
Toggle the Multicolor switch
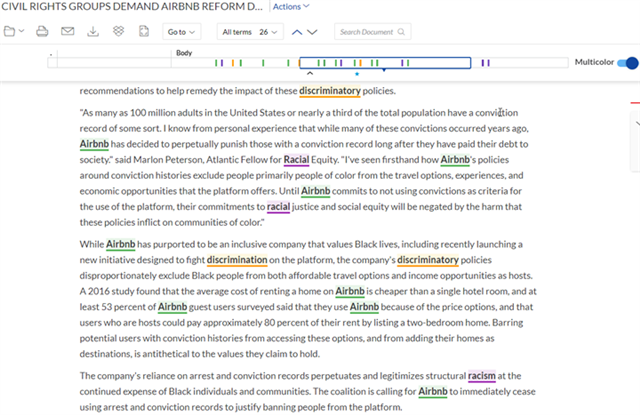(627, 63)
